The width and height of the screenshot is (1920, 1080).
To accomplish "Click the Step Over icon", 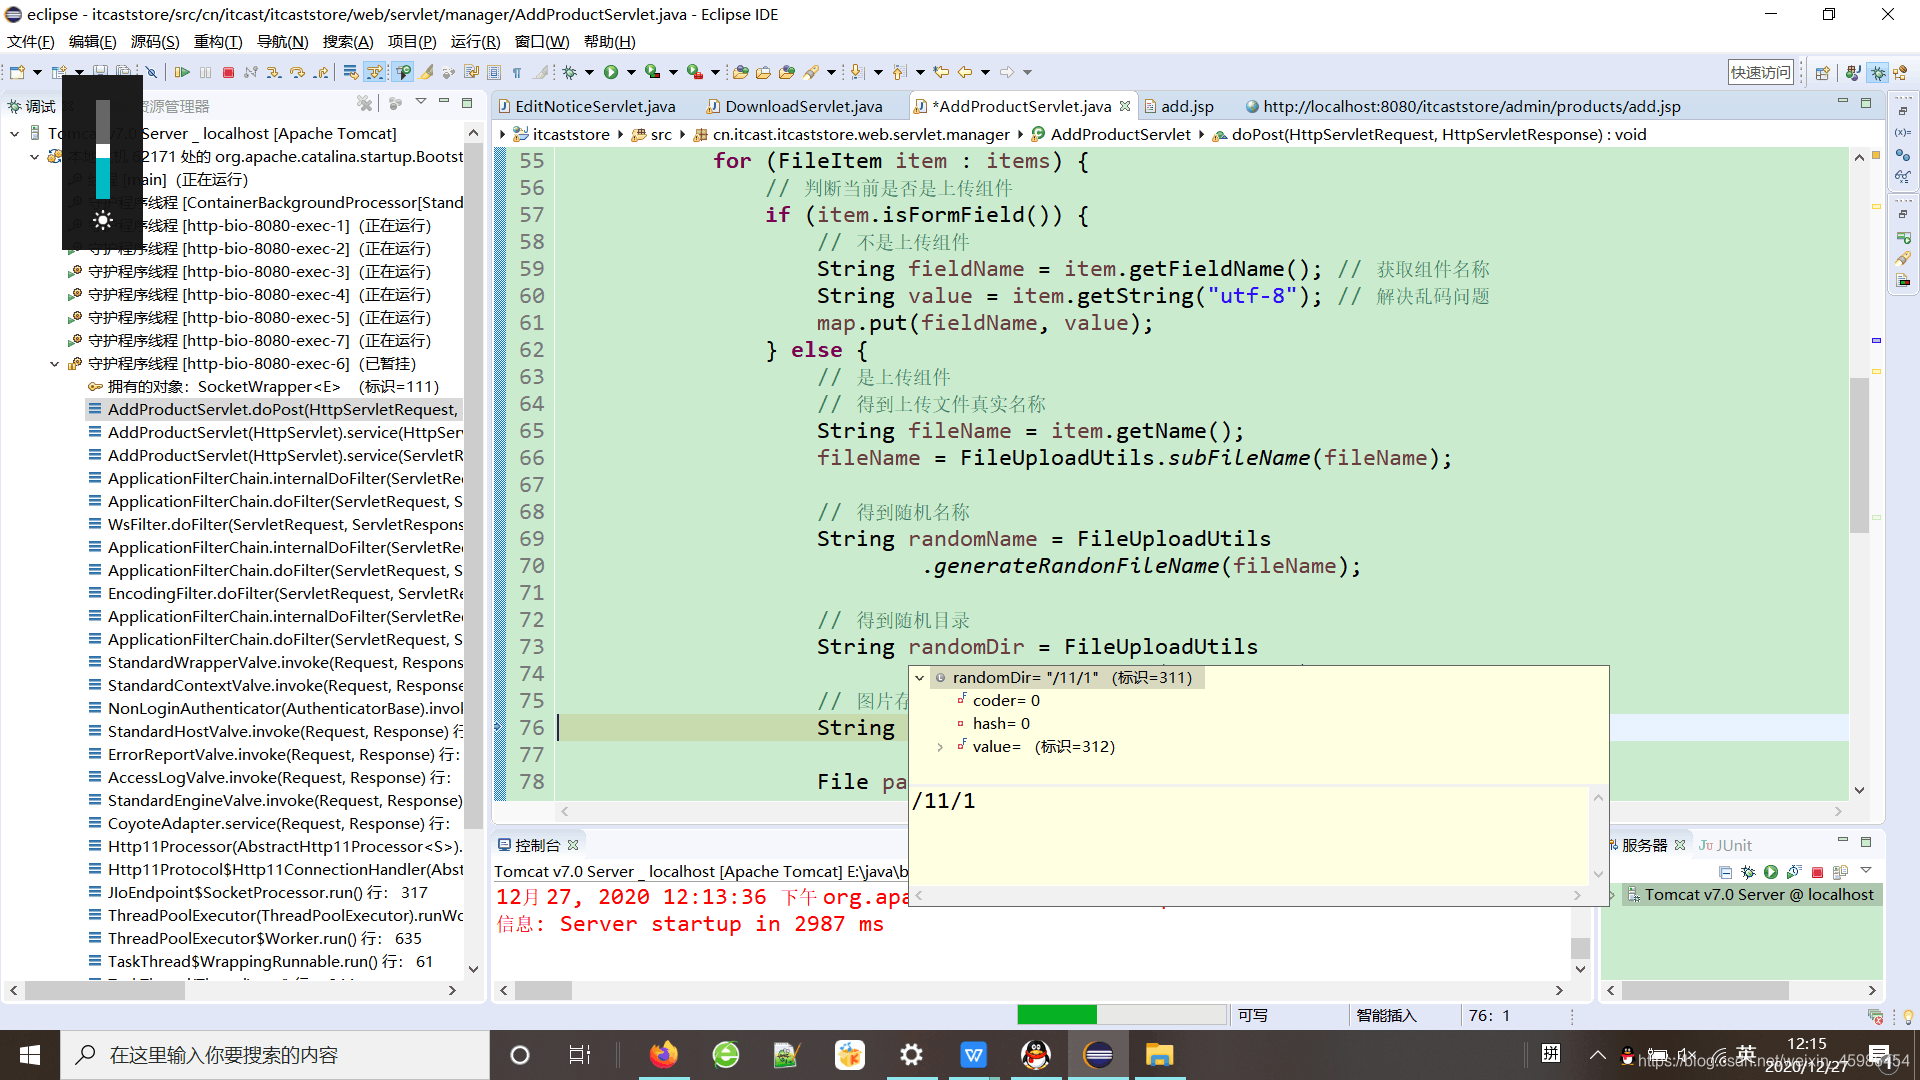I will click(297, 72).
